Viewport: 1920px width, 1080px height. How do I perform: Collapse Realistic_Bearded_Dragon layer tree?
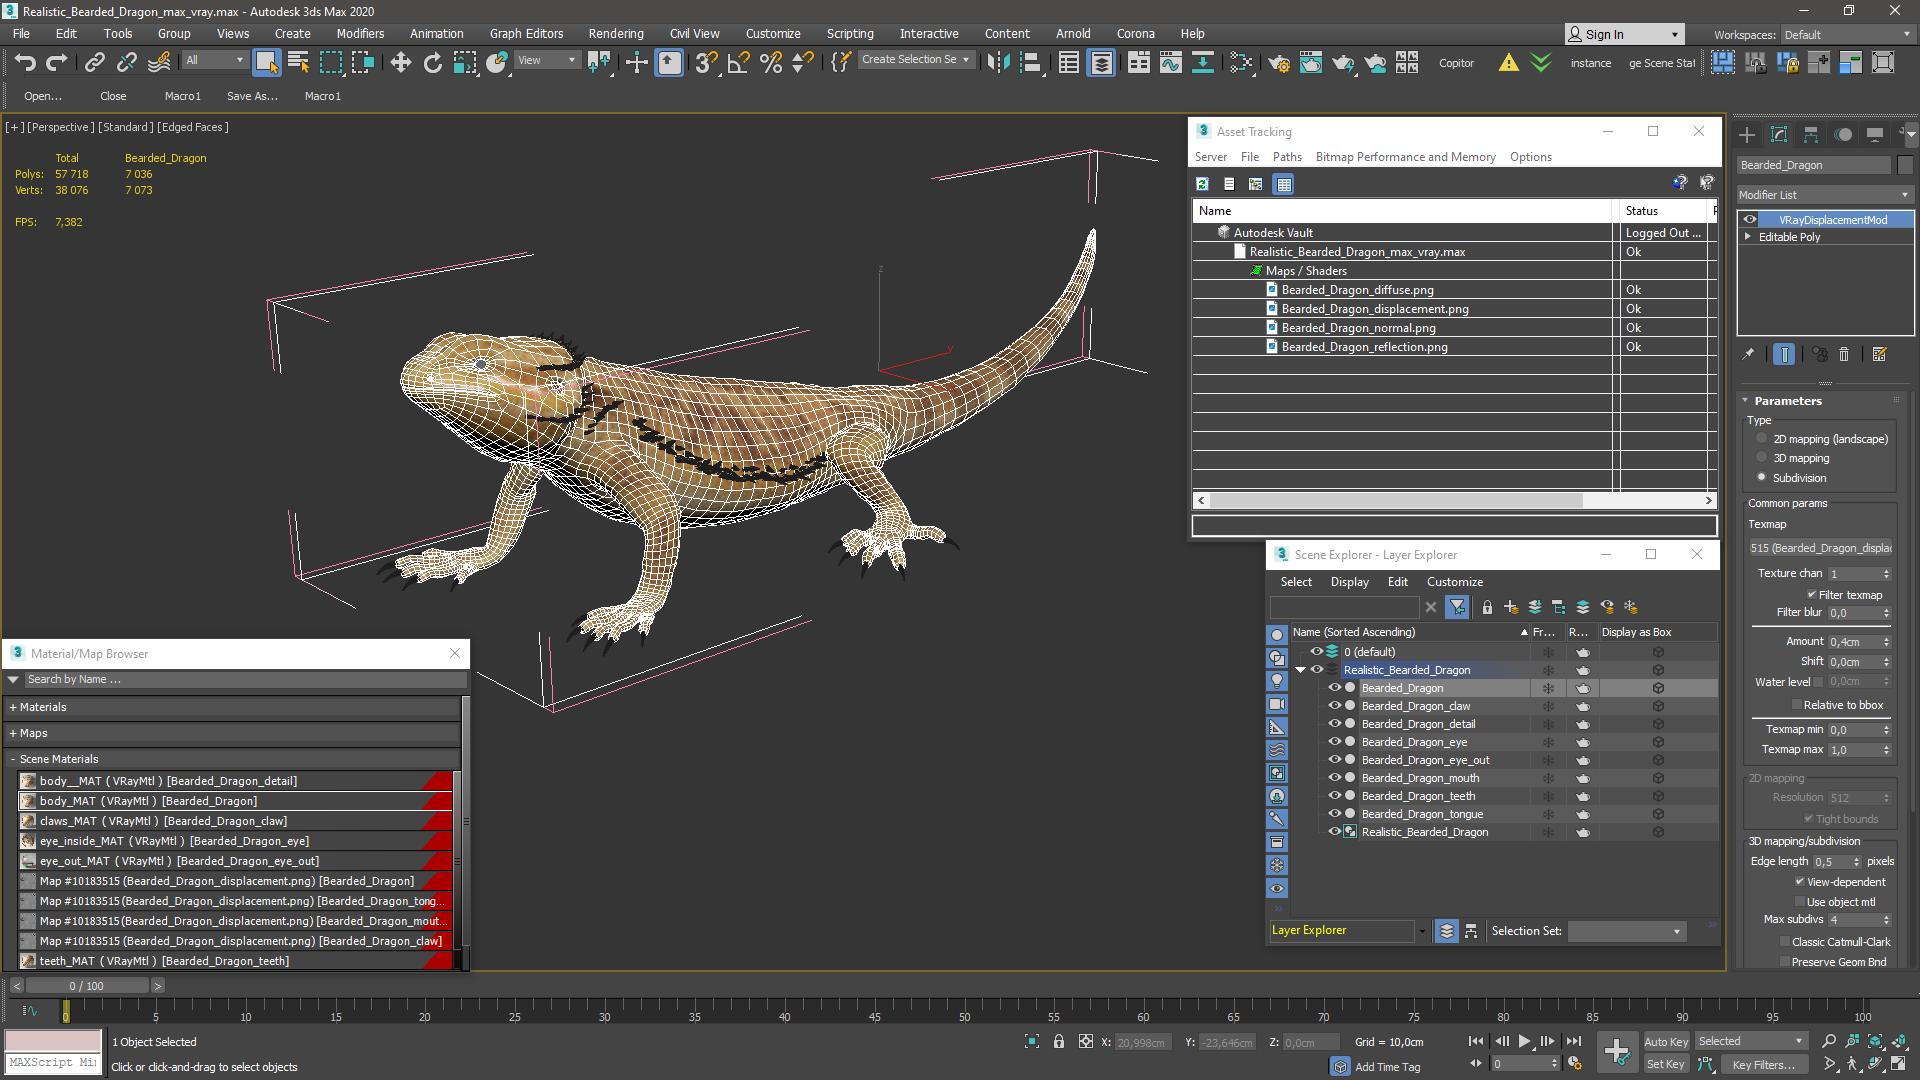[x=1301, y=670]
